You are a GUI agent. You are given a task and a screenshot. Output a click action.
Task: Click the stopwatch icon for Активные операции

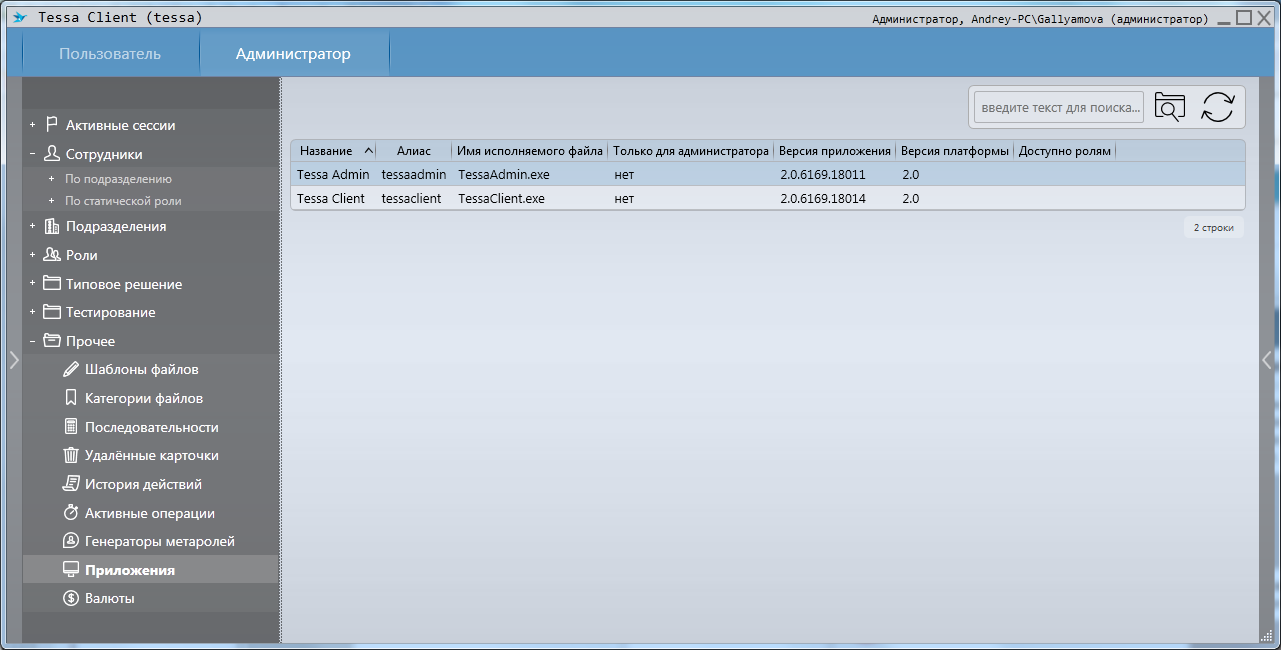point(71,513)
